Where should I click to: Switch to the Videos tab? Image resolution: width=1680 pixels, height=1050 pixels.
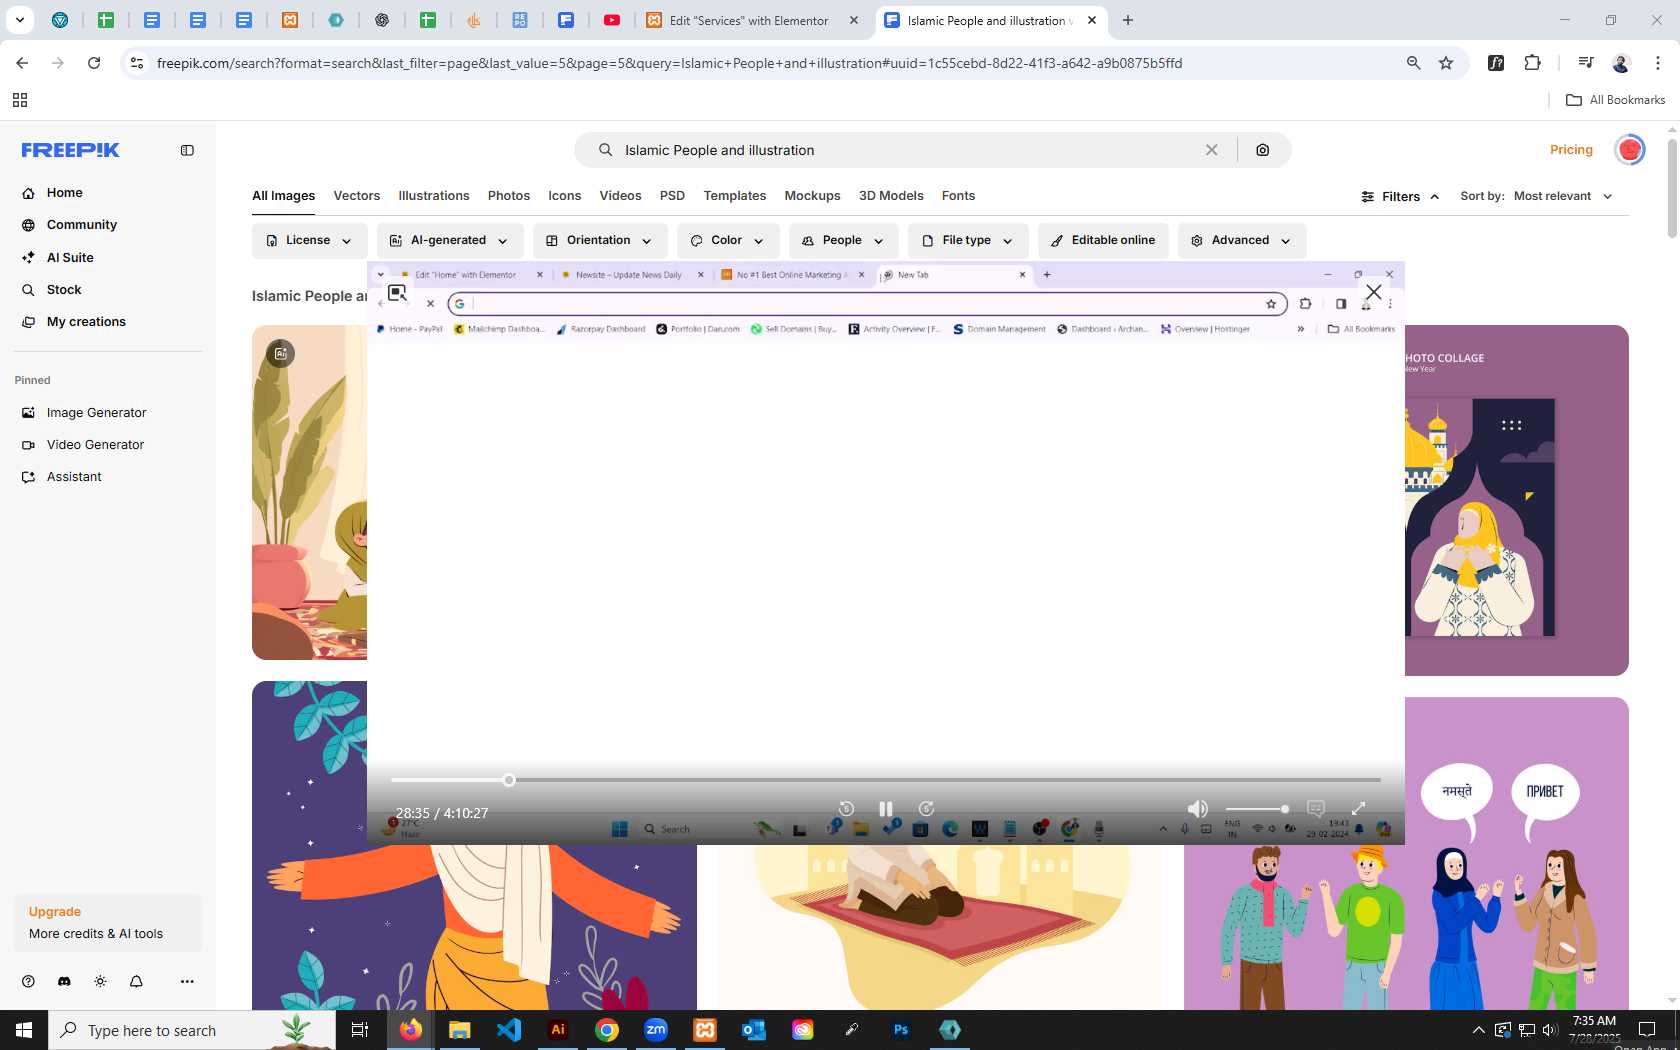pos(620,196)
